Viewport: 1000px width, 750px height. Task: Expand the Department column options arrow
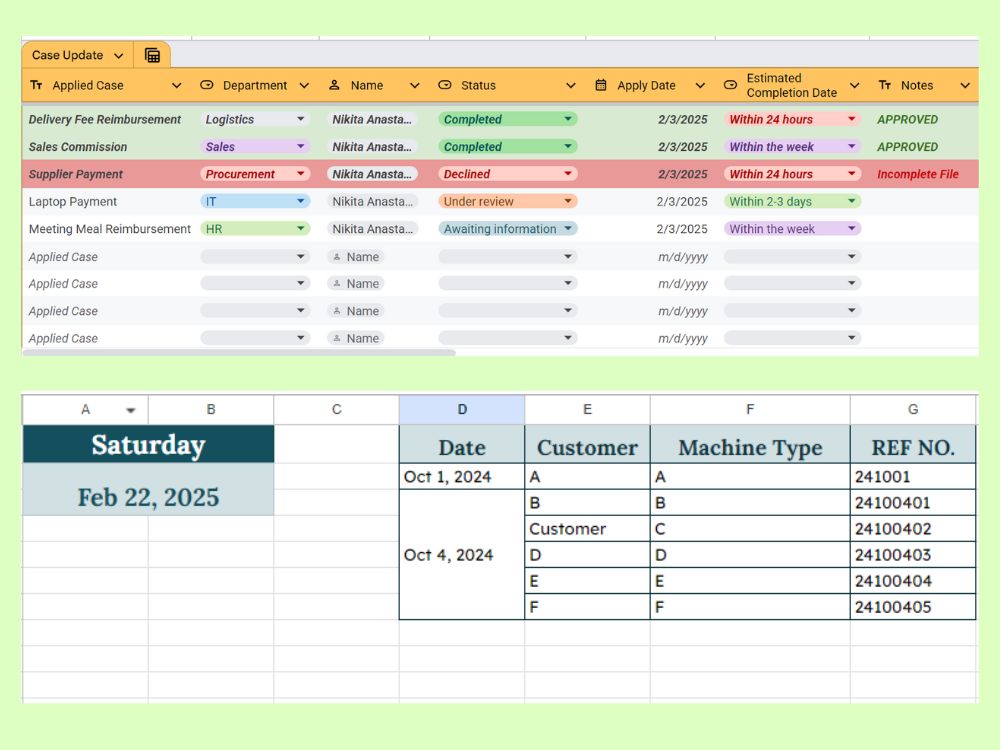click(304, 85)
